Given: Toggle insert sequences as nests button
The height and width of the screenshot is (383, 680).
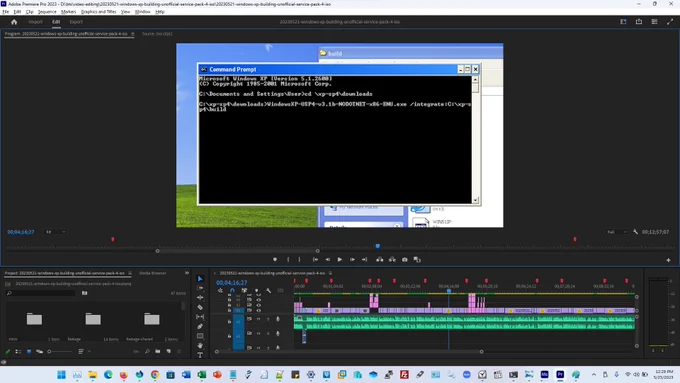Looking at the screenshot, I should (220, 291).
